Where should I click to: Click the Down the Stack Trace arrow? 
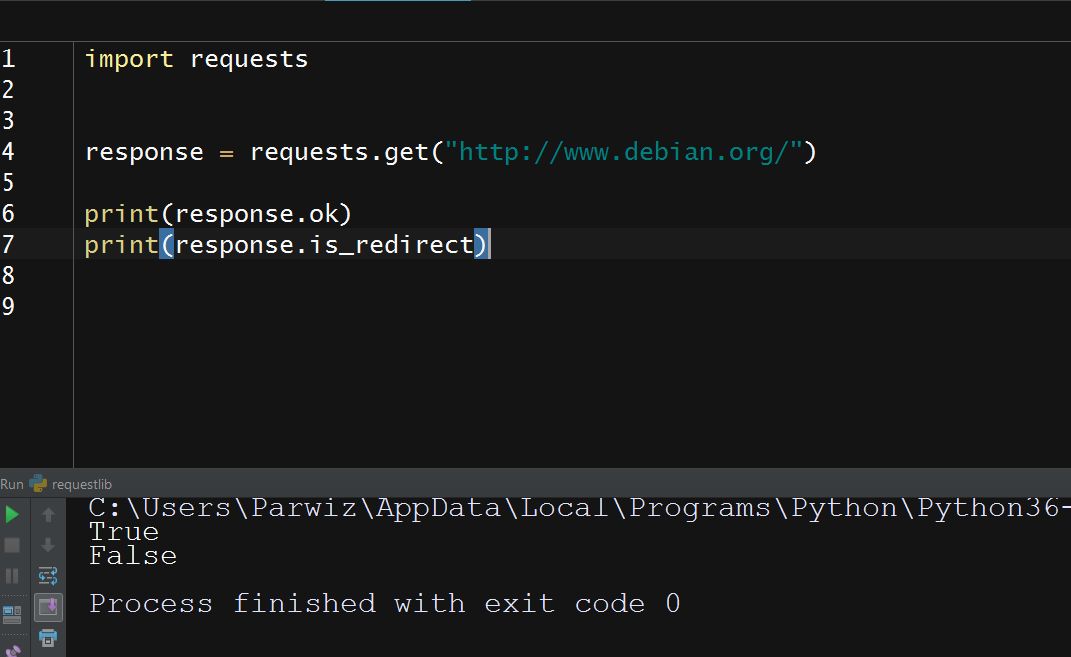48,545
